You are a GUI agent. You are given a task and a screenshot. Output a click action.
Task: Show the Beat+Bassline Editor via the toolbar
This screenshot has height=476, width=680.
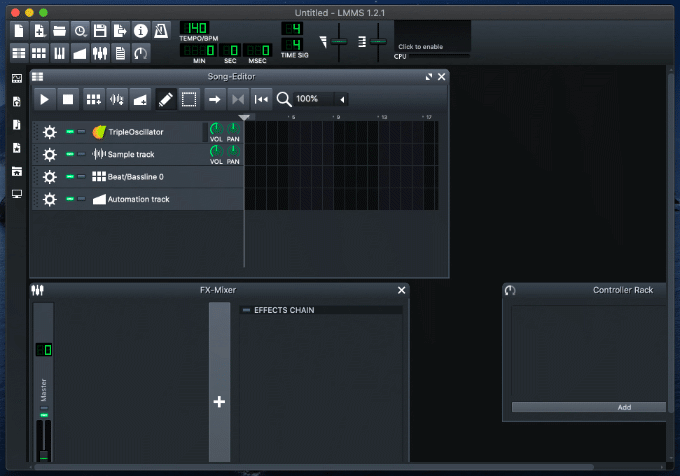coord(39,53)
